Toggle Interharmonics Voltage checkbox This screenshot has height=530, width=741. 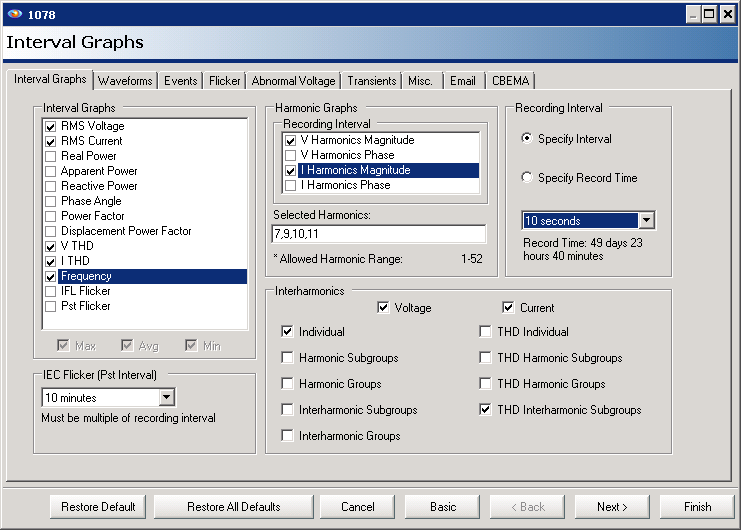point(383,308)
